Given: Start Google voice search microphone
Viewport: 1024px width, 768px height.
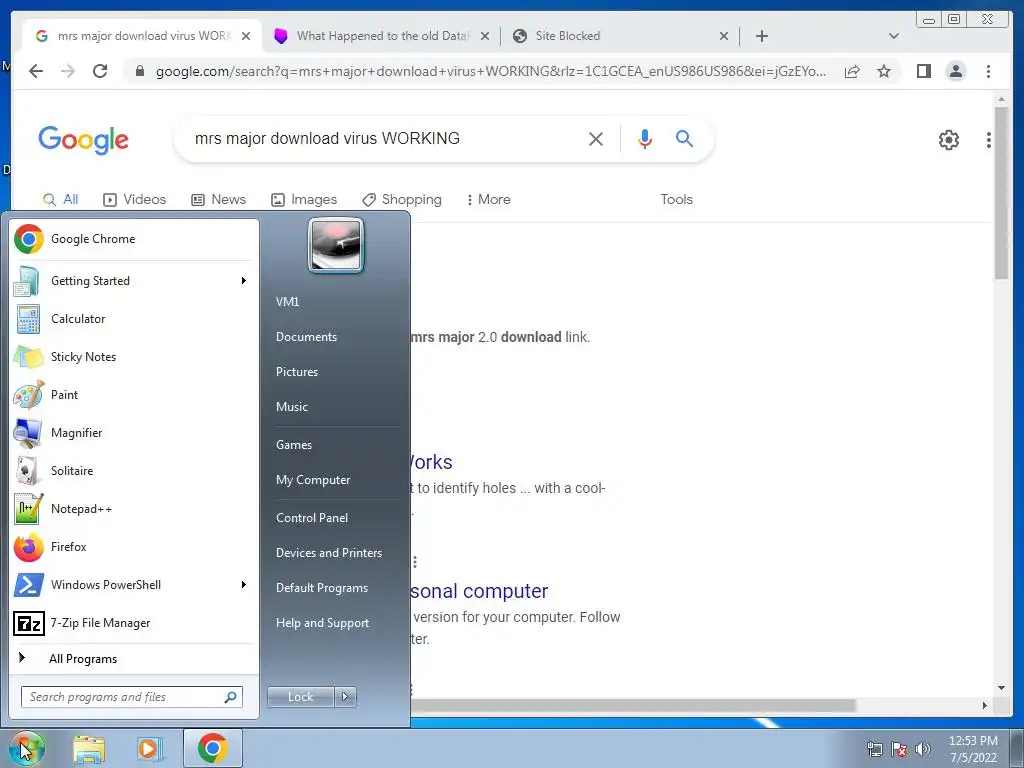Looking at the screenshot, I should (x=645, y=138).
